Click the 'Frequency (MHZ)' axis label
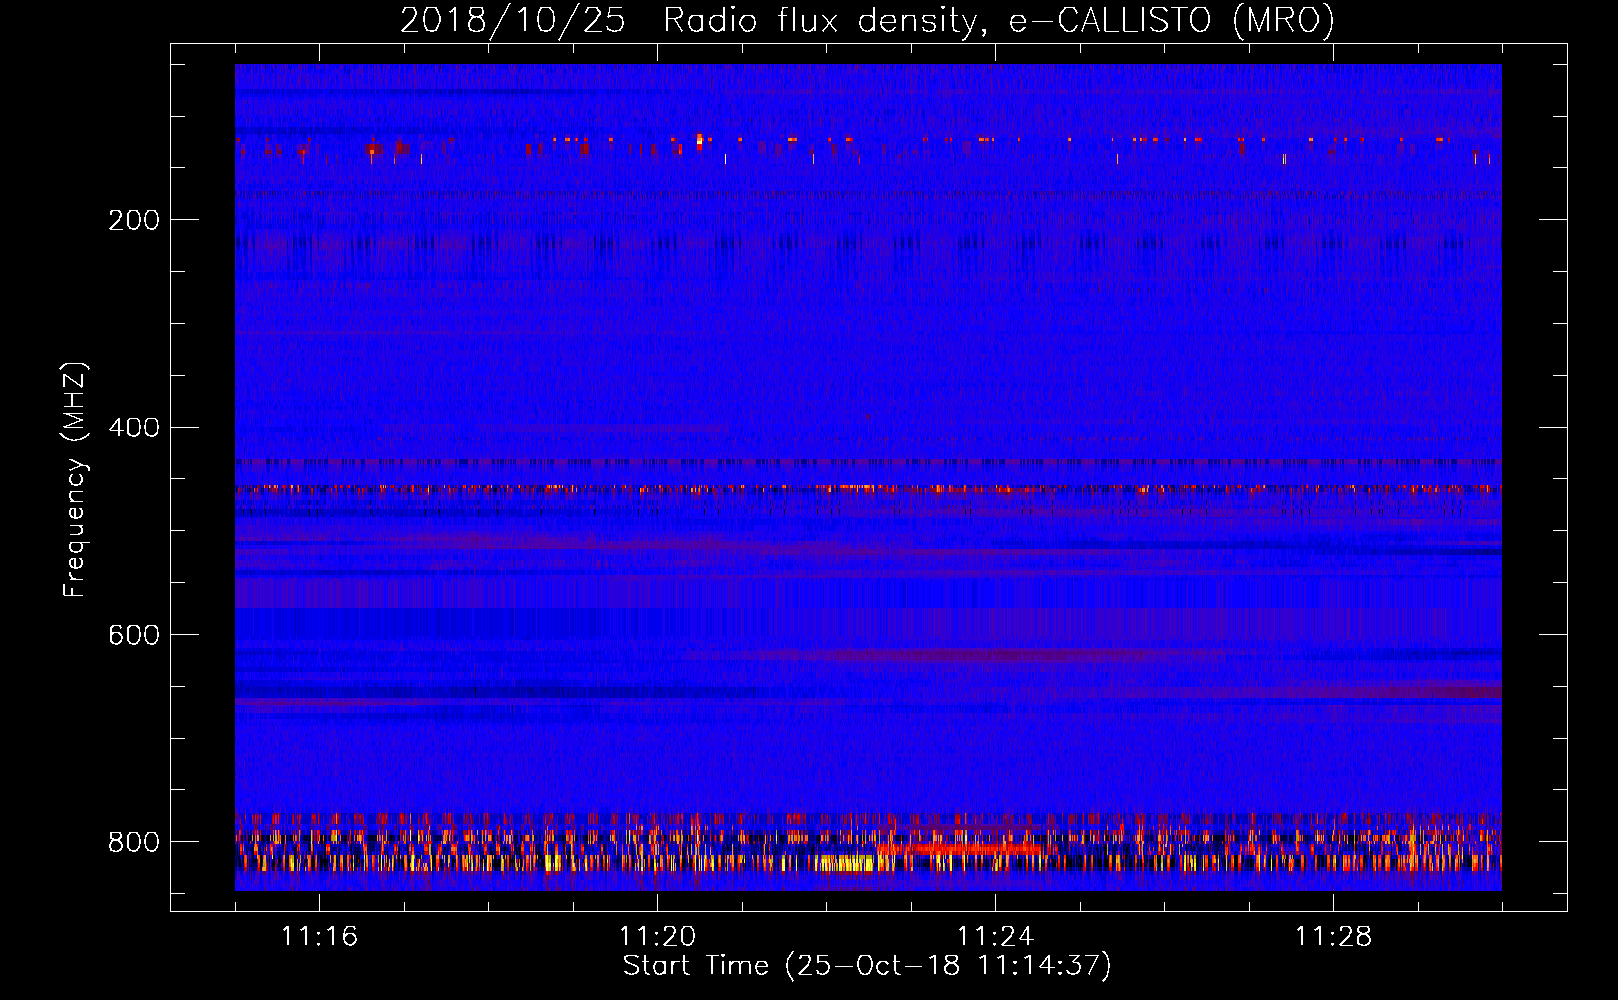Screen dimensions: 1618x1000 pyautogui.click(x=74, y=480)
